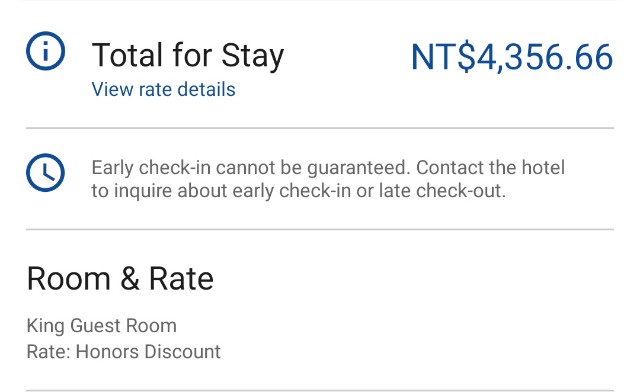Click the divider below View rate details
The image size is (640, 392).
pyautogui.click(x=320, y=128)
